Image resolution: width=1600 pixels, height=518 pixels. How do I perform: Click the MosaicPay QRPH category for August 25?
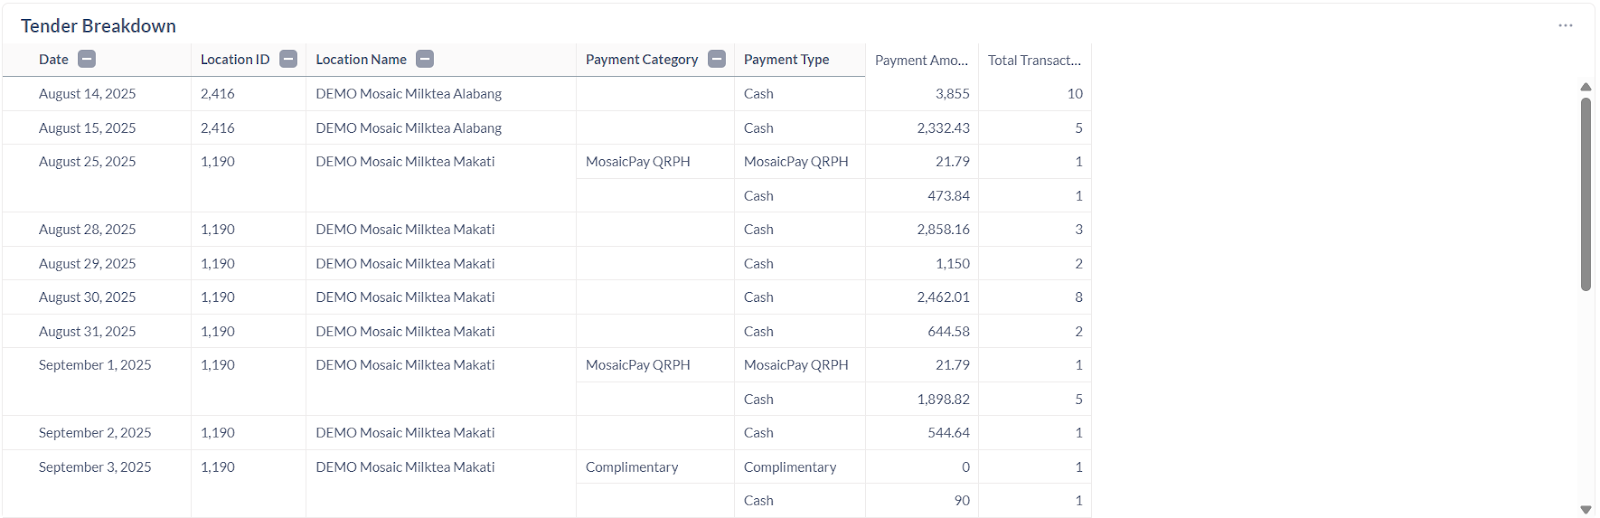click(x=638, y=162)
